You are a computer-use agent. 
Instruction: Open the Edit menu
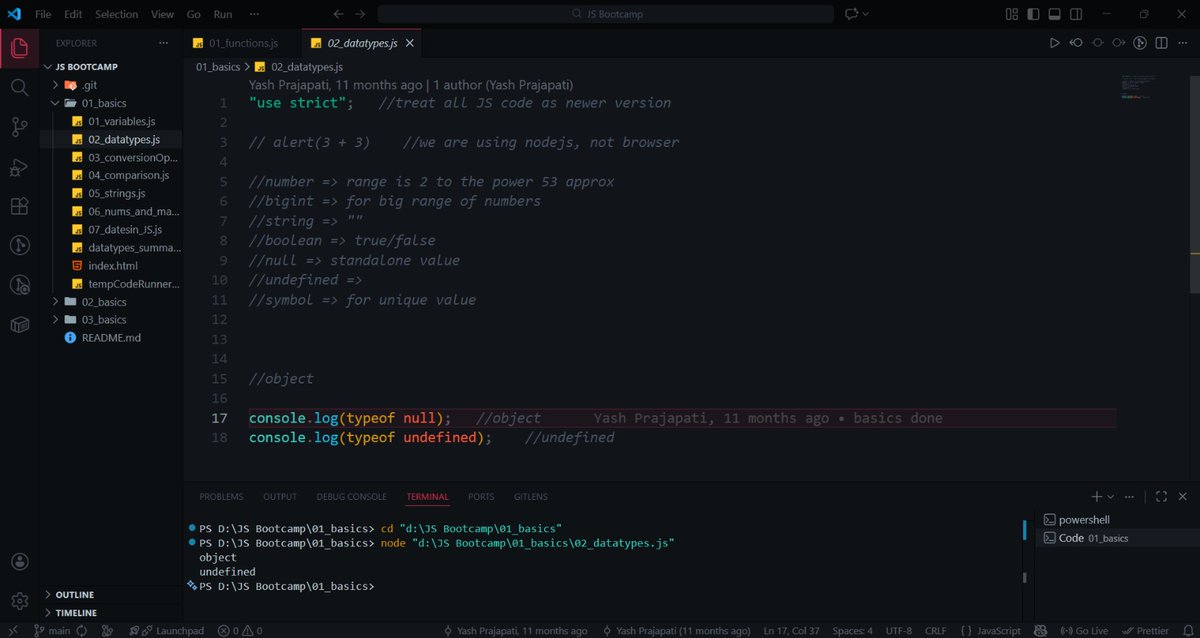(74, 14)
